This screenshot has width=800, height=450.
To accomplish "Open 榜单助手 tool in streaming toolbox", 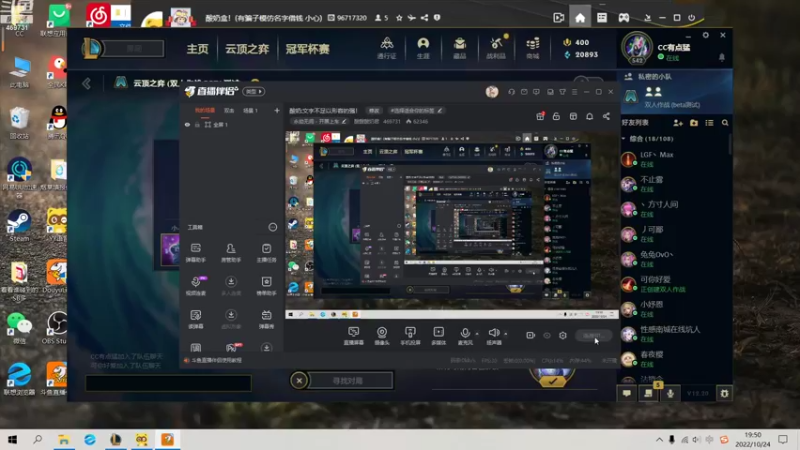I will [x=266, y=286].
